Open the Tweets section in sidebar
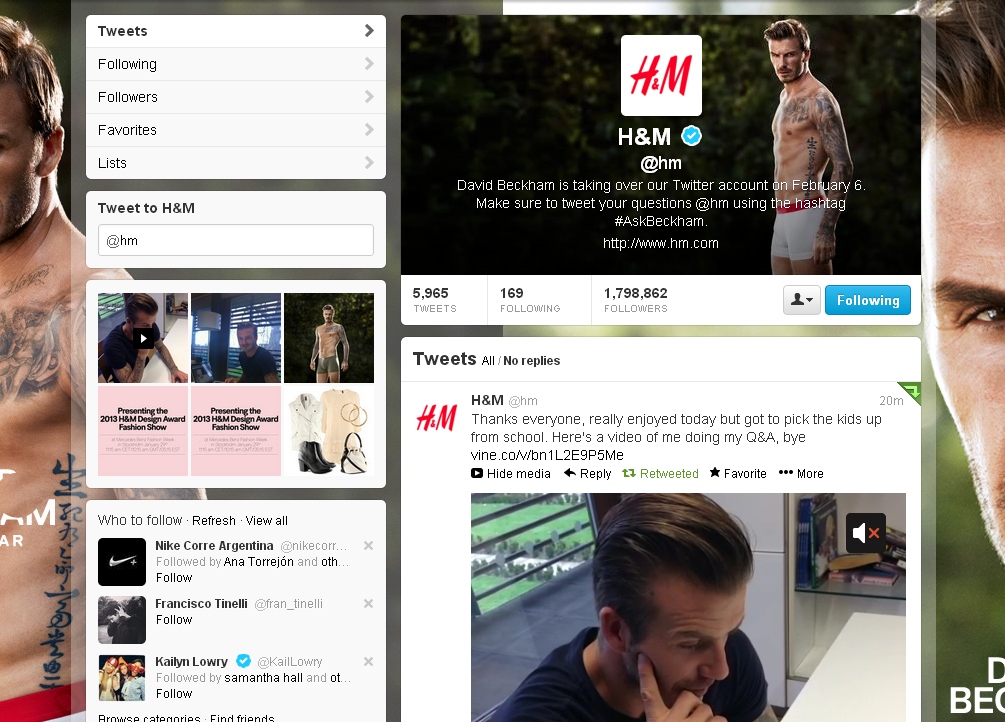 coord(236,31)
